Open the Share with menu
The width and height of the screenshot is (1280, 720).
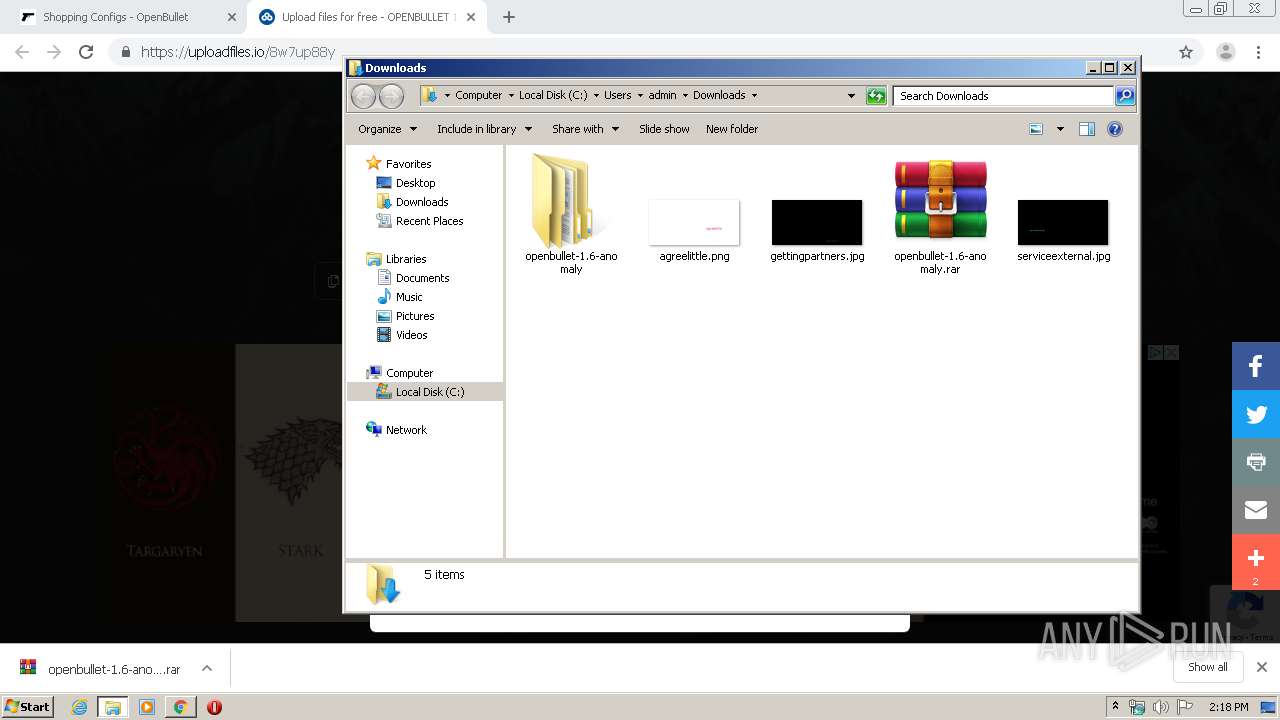[585, 129]
